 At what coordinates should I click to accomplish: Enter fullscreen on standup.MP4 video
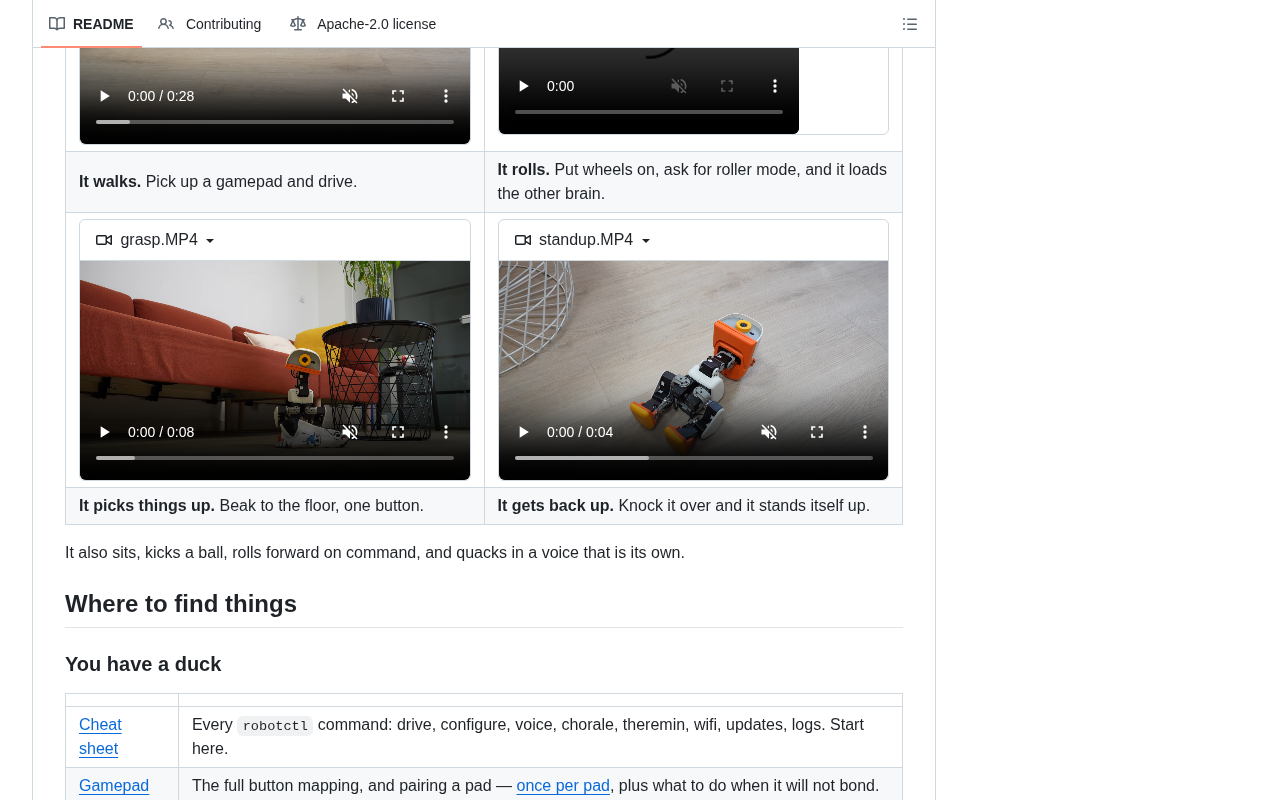tap(817, 432)
